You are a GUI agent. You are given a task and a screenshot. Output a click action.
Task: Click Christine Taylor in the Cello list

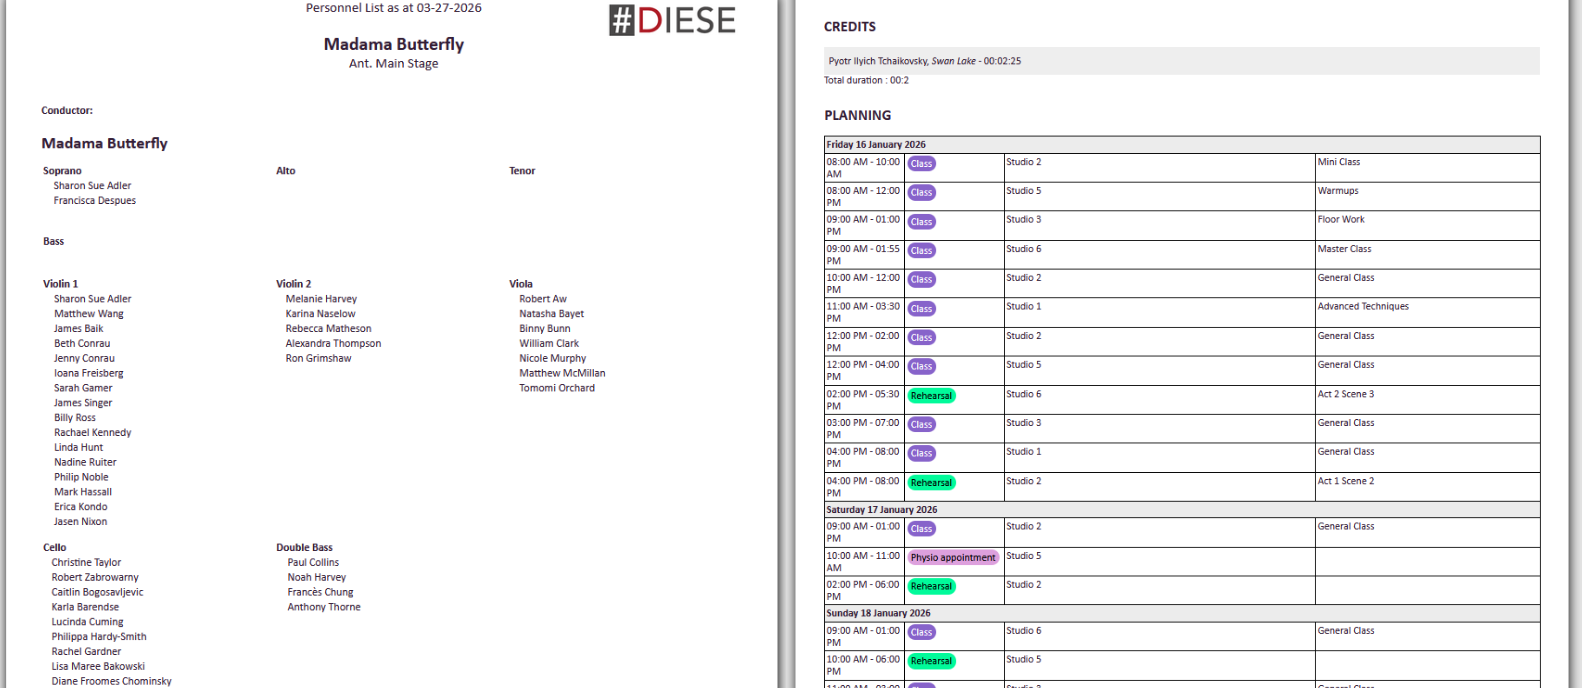(x=86, y=563)
